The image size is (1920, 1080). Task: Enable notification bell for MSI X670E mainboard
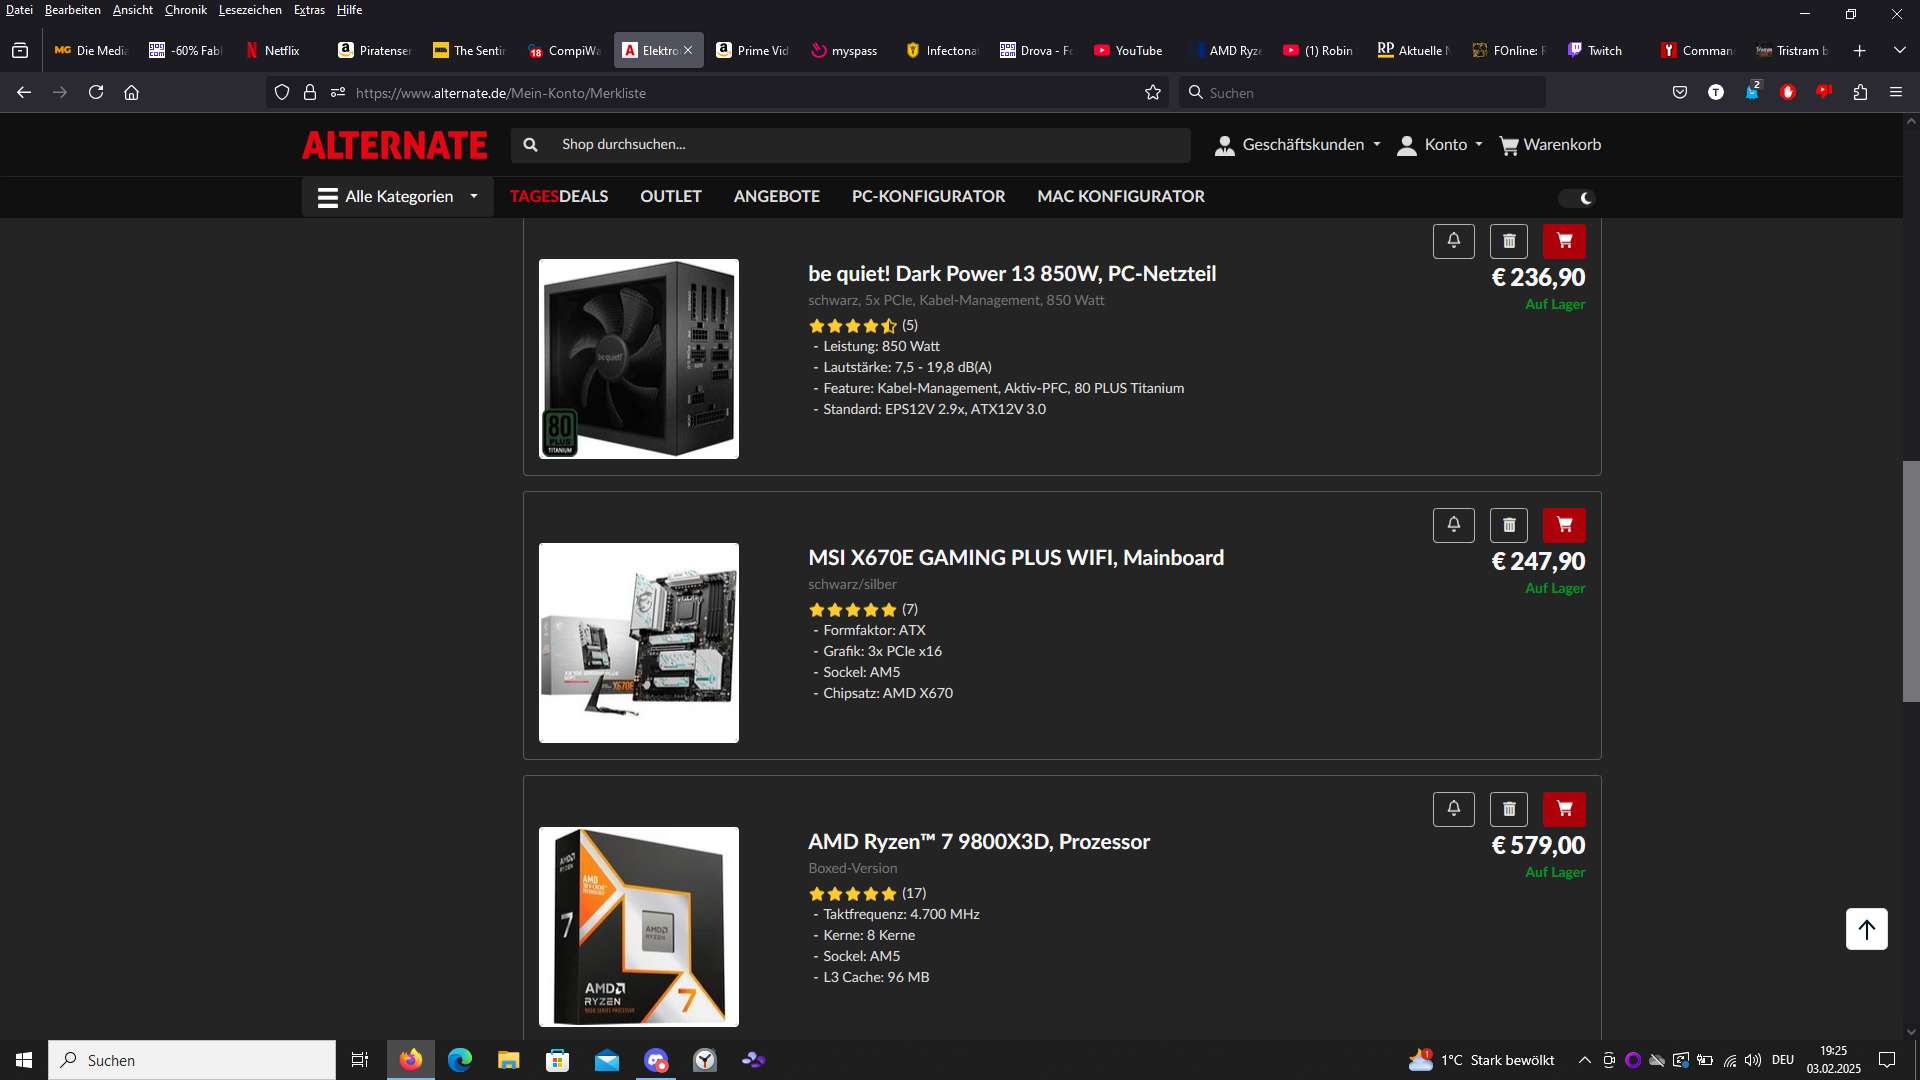(x=1454, y=525)
